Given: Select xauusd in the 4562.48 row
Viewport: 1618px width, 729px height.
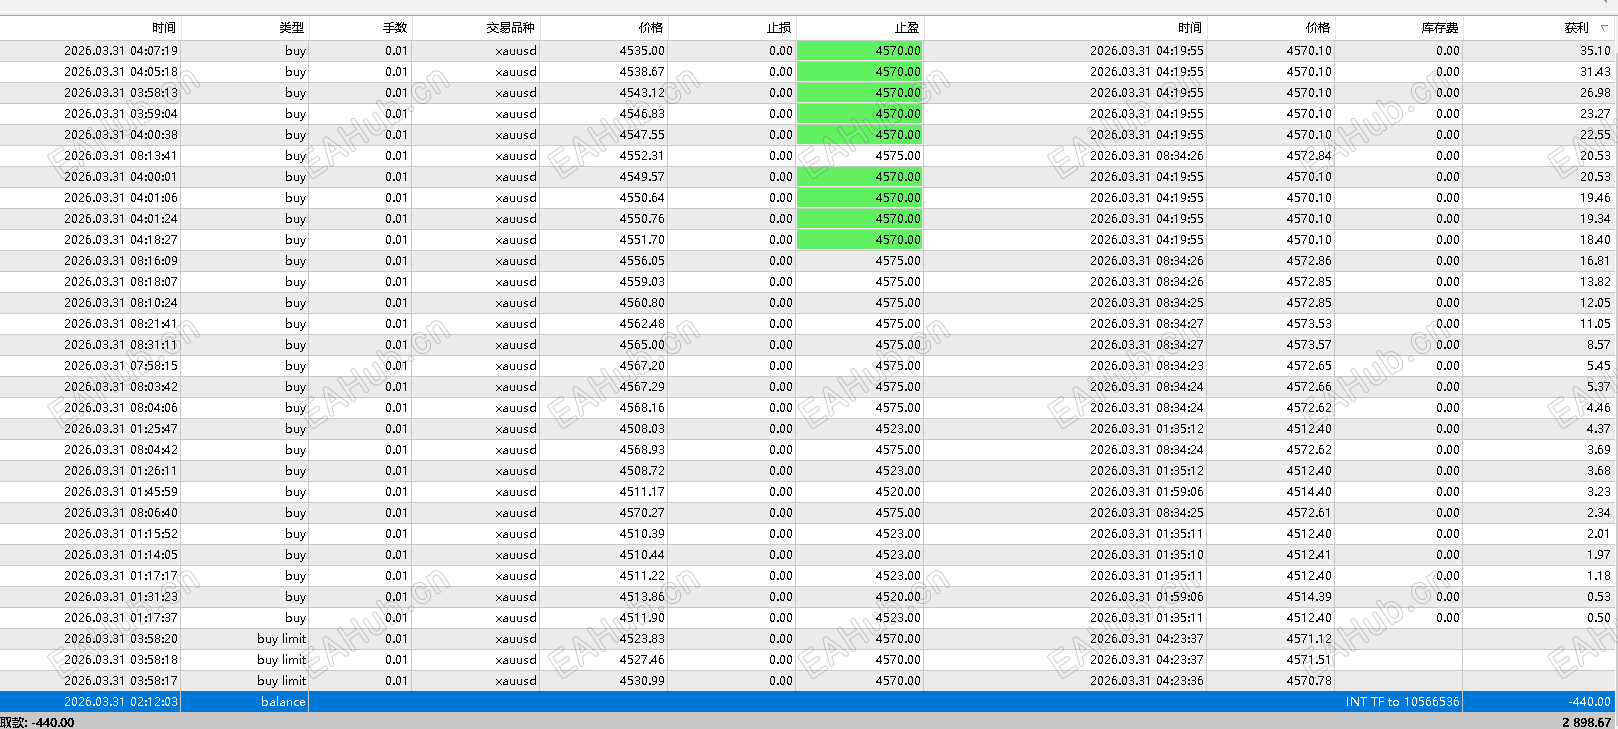Looking at the screenshot, I should (x=516, y=324).
